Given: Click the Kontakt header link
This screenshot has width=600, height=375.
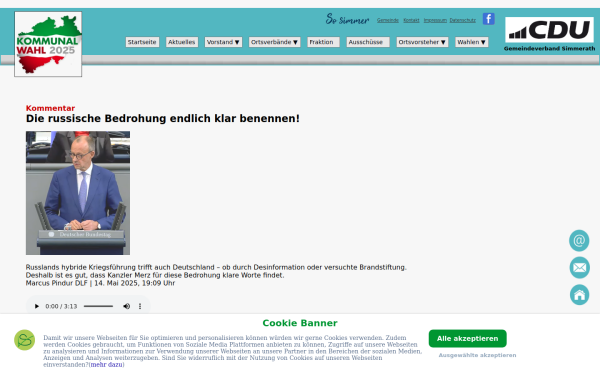Looking at the screenshot, I should point(411,20).
